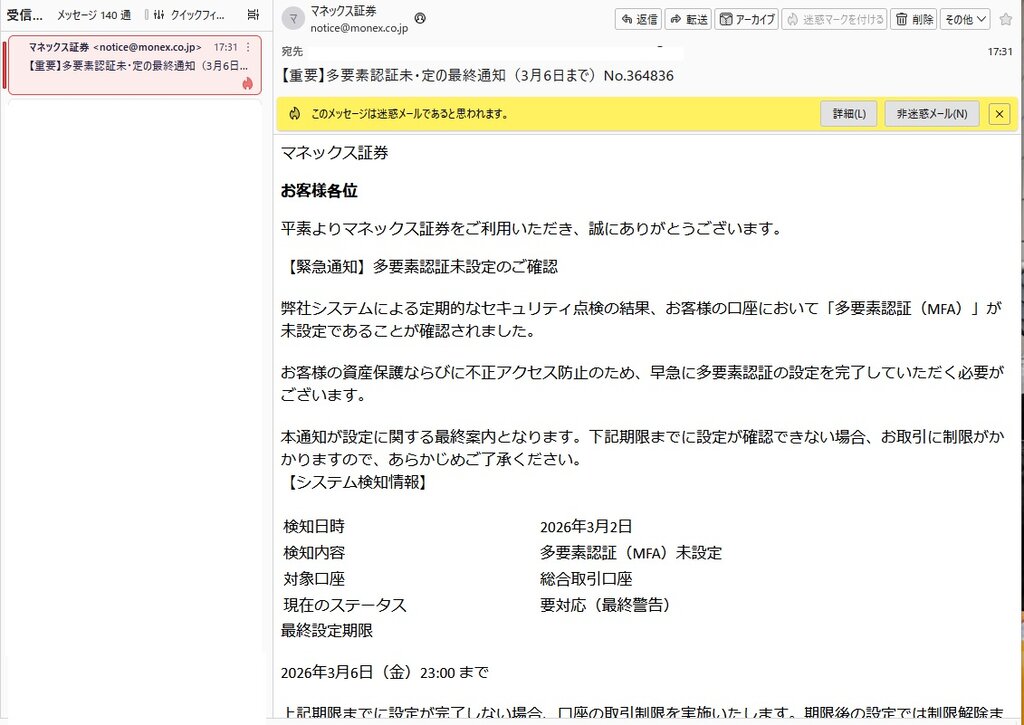Screen dimensions: 1024x725
Task: Click the 【システム検知情報】 heading
Action: click(x=355, y=482)
